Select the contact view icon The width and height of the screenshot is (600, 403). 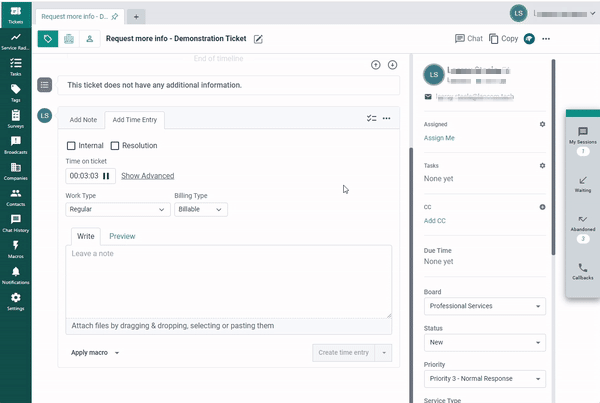(90, 39)
